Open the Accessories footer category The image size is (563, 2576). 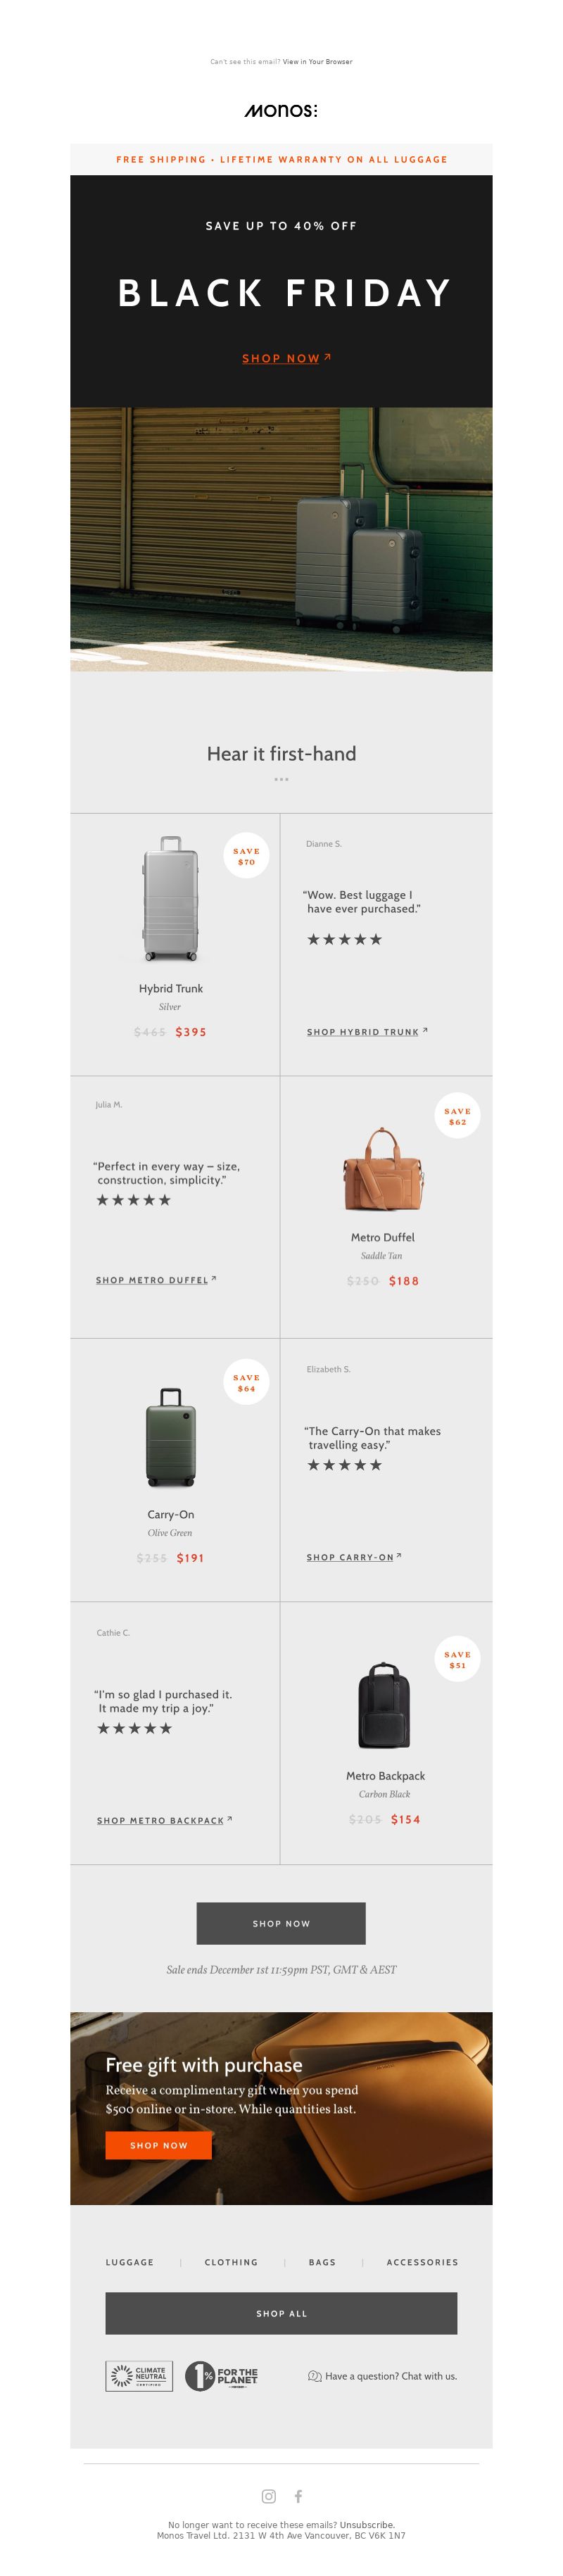point(422,2262)
